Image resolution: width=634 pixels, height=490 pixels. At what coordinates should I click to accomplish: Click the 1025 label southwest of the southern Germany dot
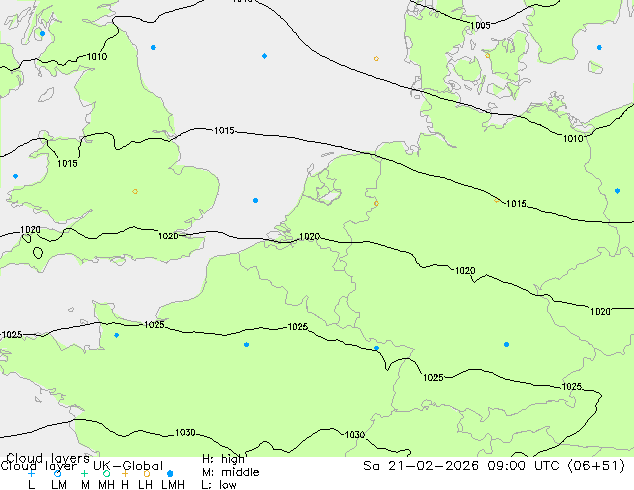(433, 378)
